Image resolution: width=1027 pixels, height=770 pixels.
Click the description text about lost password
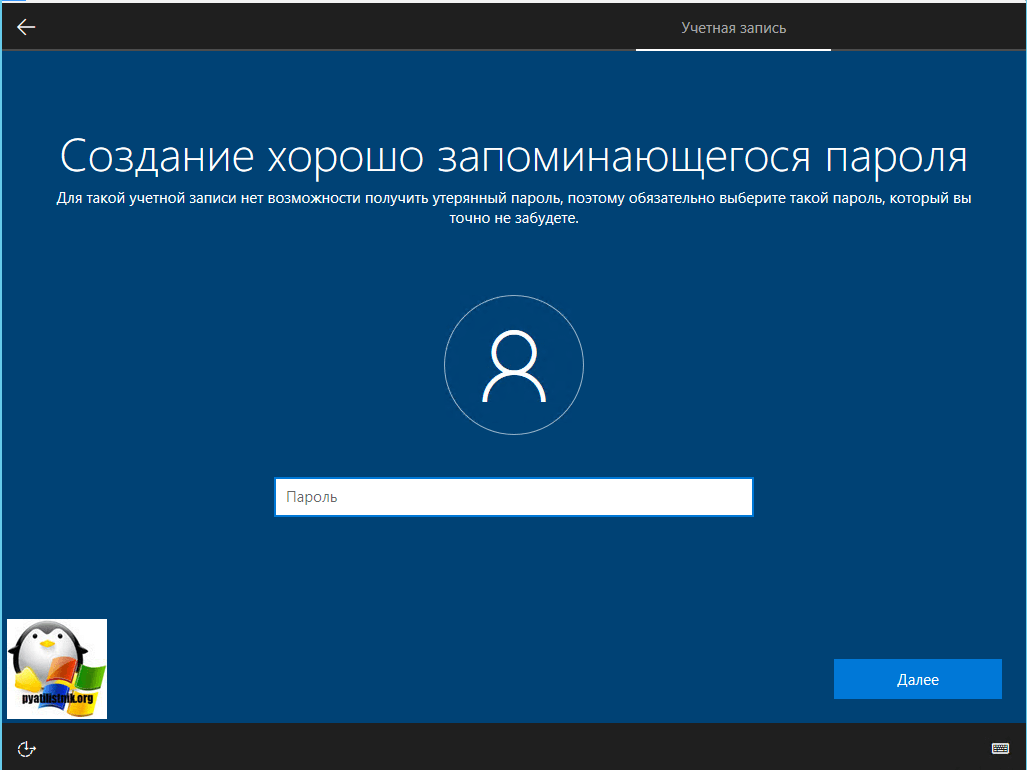pos(513,199)
